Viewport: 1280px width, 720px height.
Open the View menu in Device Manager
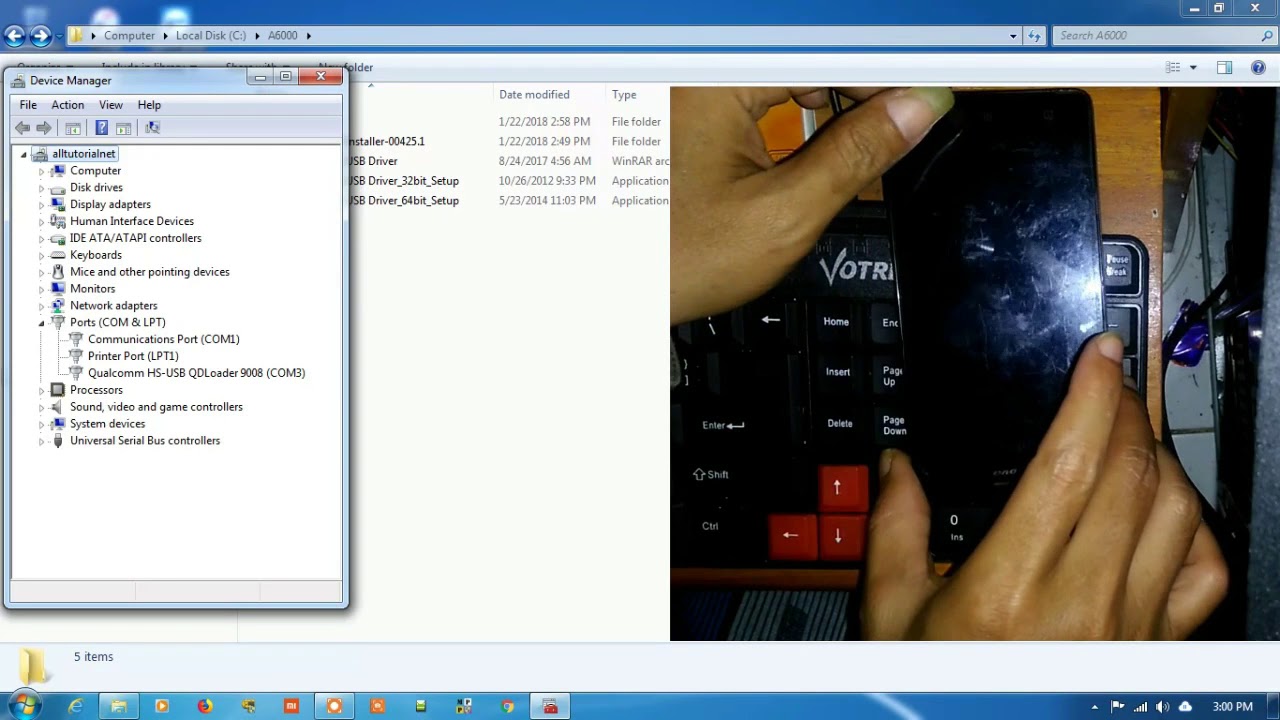(x=111, y=105)
